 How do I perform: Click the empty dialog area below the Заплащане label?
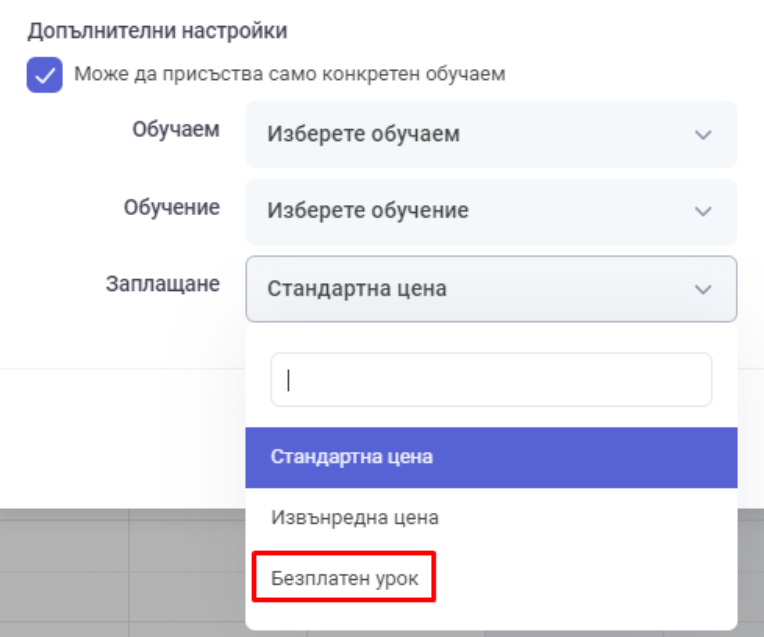122,336
